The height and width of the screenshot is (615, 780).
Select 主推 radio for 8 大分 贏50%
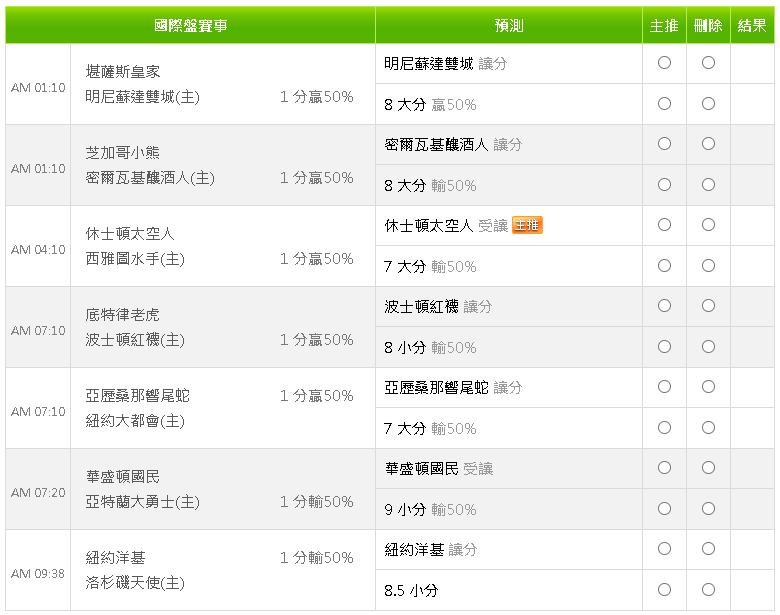664,103
